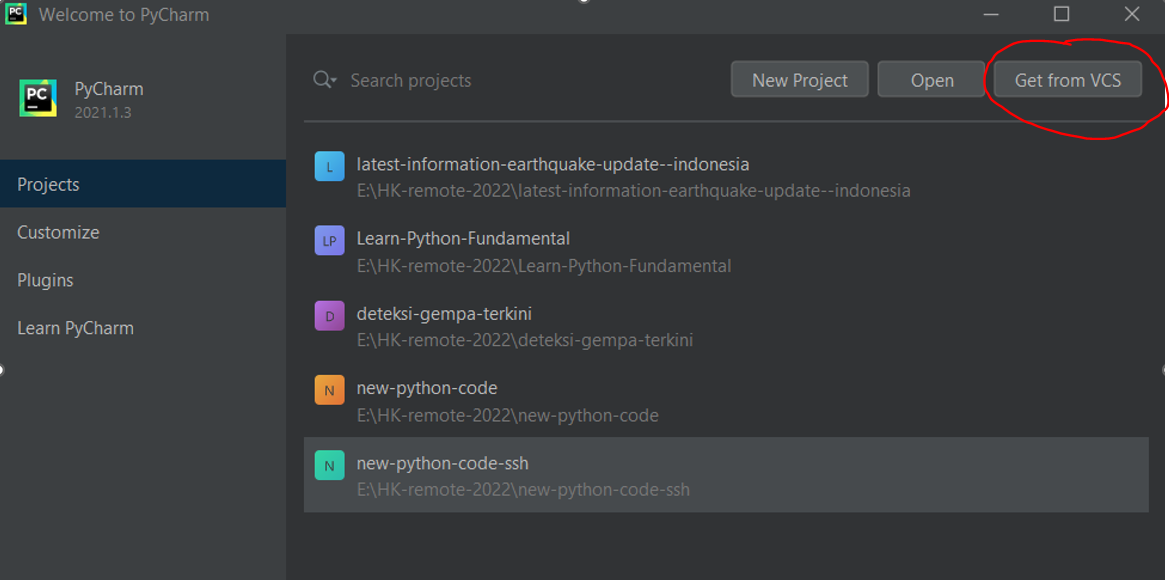Click the purple deteksi-gempa-terkini icon

329,315
